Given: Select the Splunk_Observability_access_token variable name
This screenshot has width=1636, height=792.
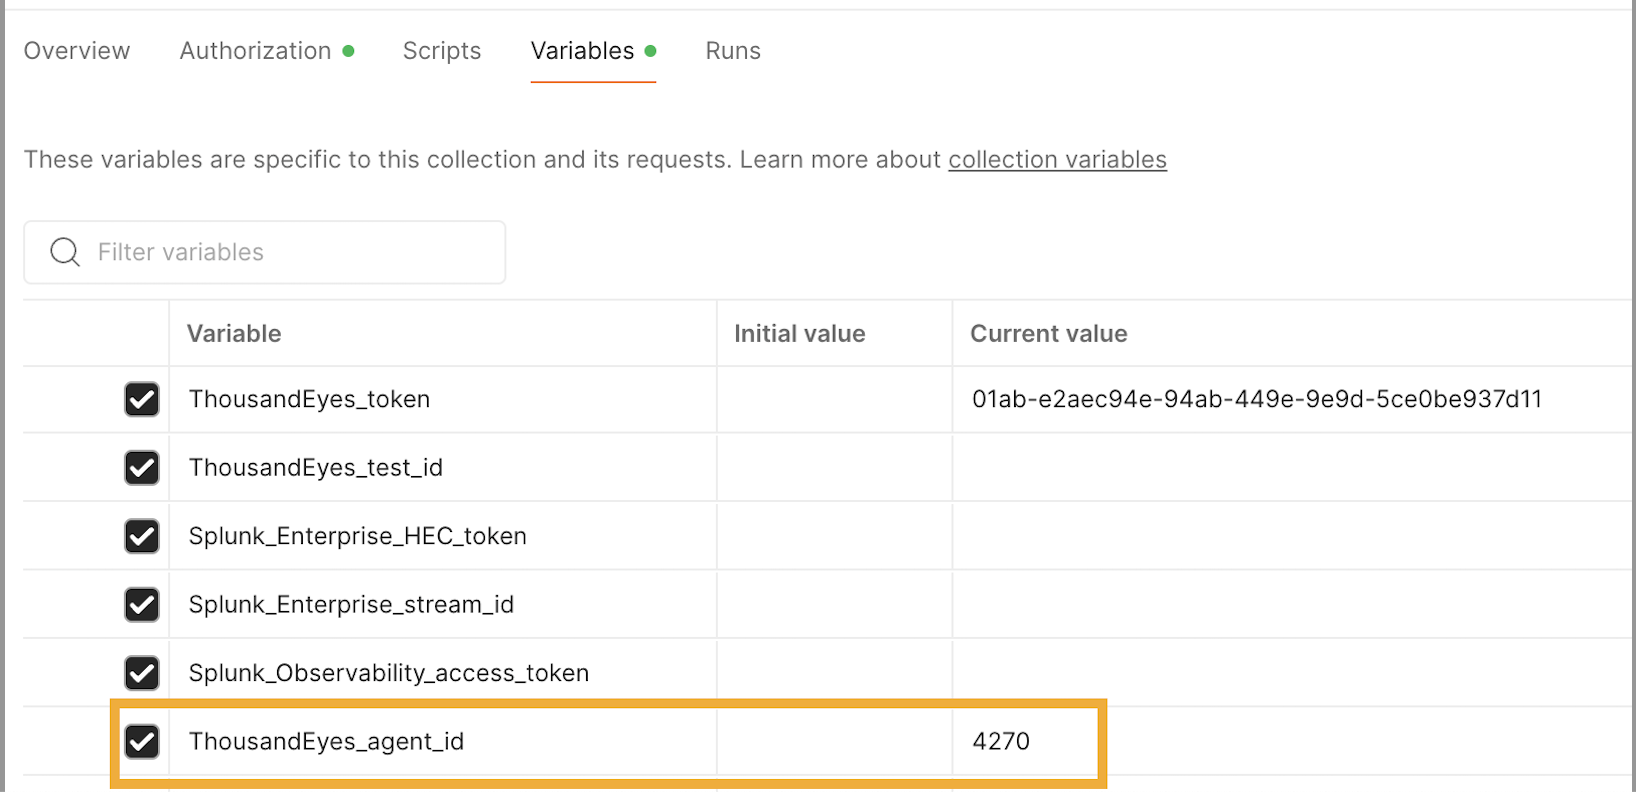Looking at the screenshot, I should coord(389,673).
